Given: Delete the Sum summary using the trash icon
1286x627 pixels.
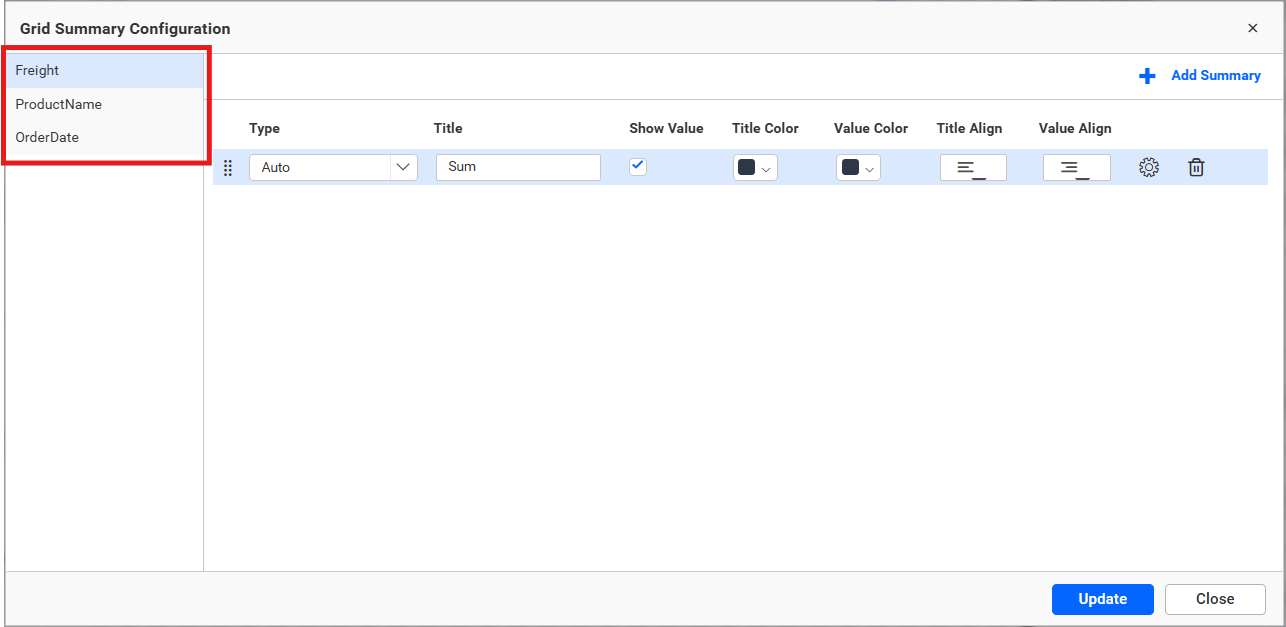Looking at the screenshot, I should (x=1196, y=167).
